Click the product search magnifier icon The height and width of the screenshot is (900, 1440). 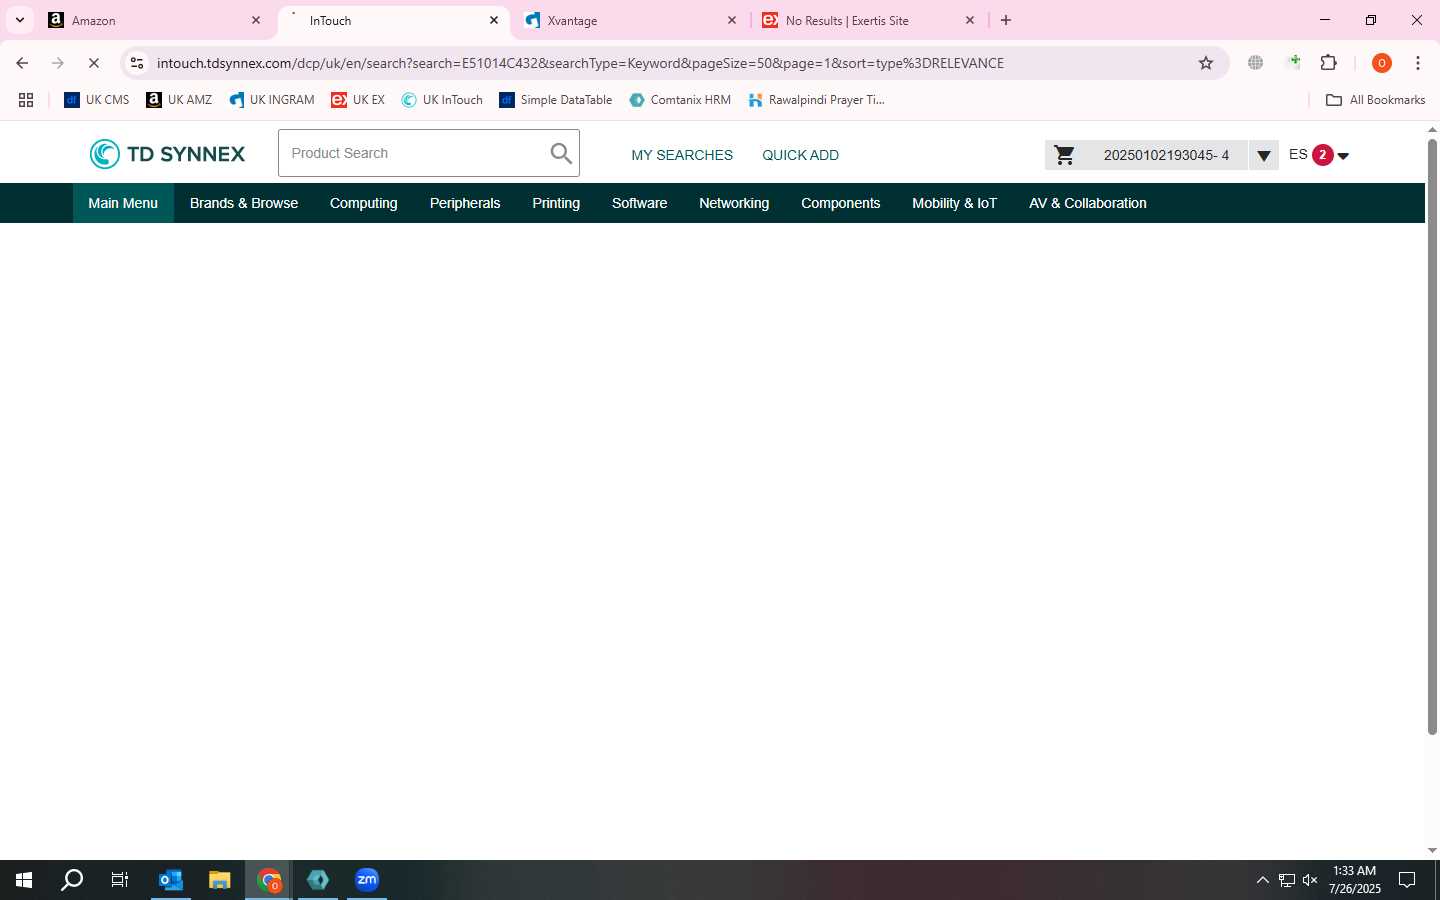click(561, 153)
